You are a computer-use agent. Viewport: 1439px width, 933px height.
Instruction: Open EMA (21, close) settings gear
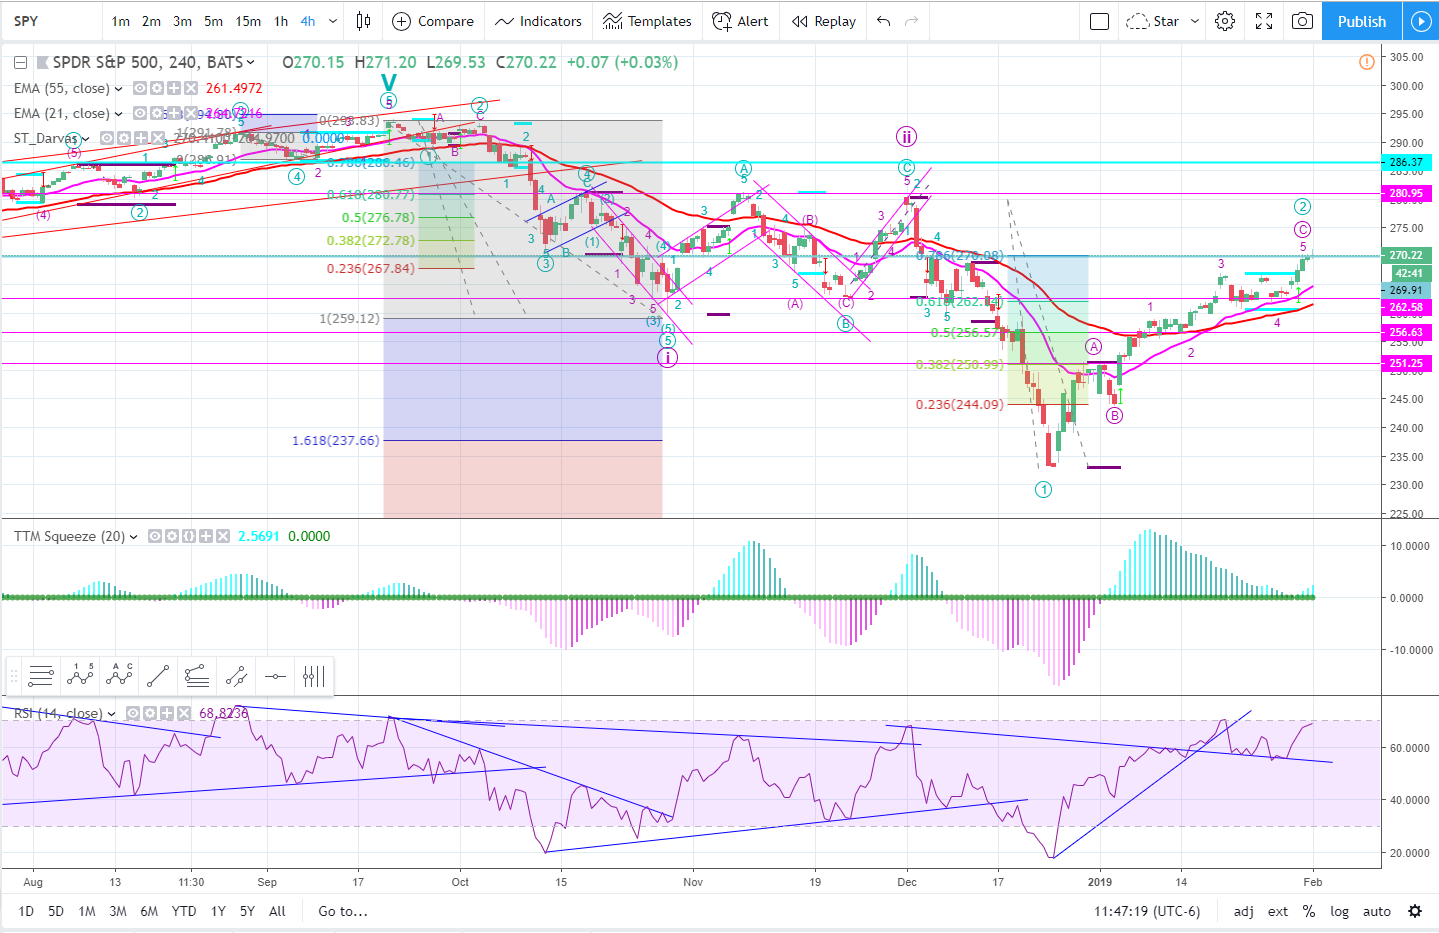(x=157, y=113)
